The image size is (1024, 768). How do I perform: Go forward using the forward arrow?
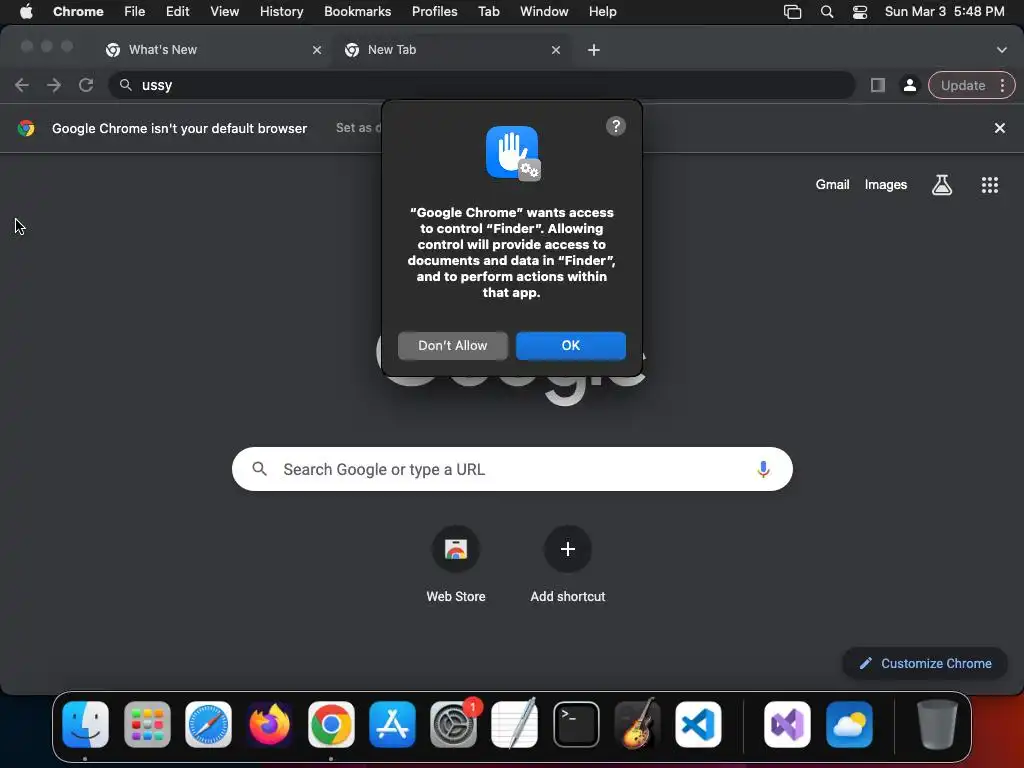click(54, 86)
